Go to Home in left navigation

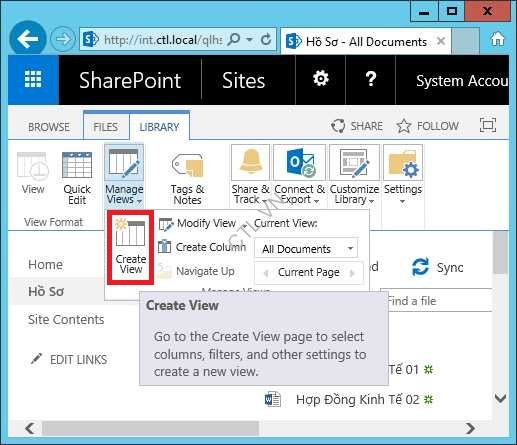[x=45, y=265]
